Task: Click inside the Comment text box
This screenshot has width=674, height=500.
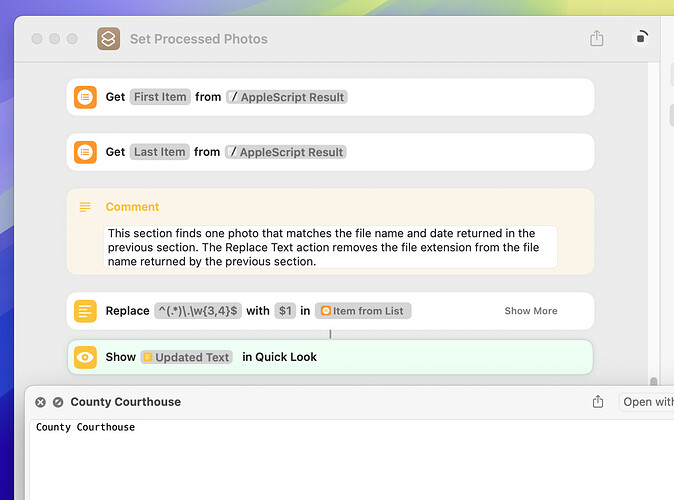Action: pos(330,247)
